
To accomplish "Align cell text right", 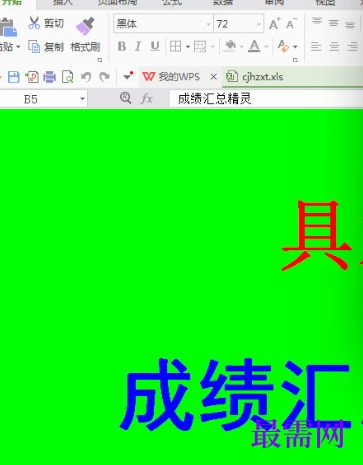I will coord(353,46).
